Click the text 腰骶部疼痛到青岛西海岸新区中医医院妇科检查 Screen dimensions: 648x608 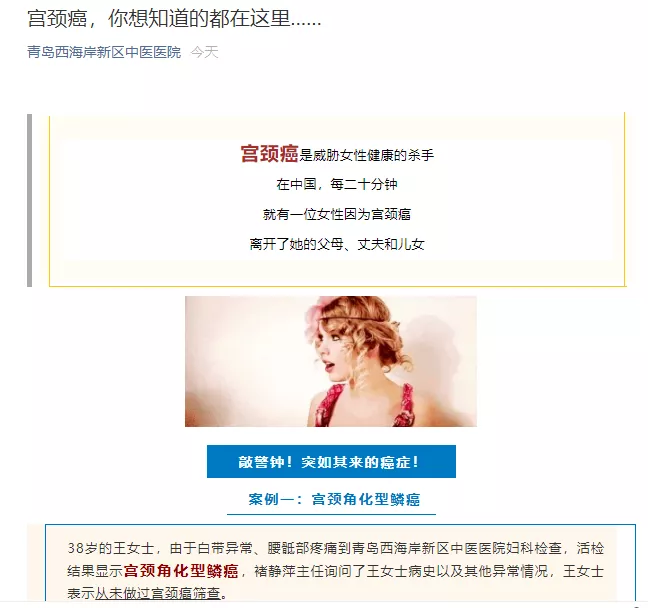(x=415, y=548)
